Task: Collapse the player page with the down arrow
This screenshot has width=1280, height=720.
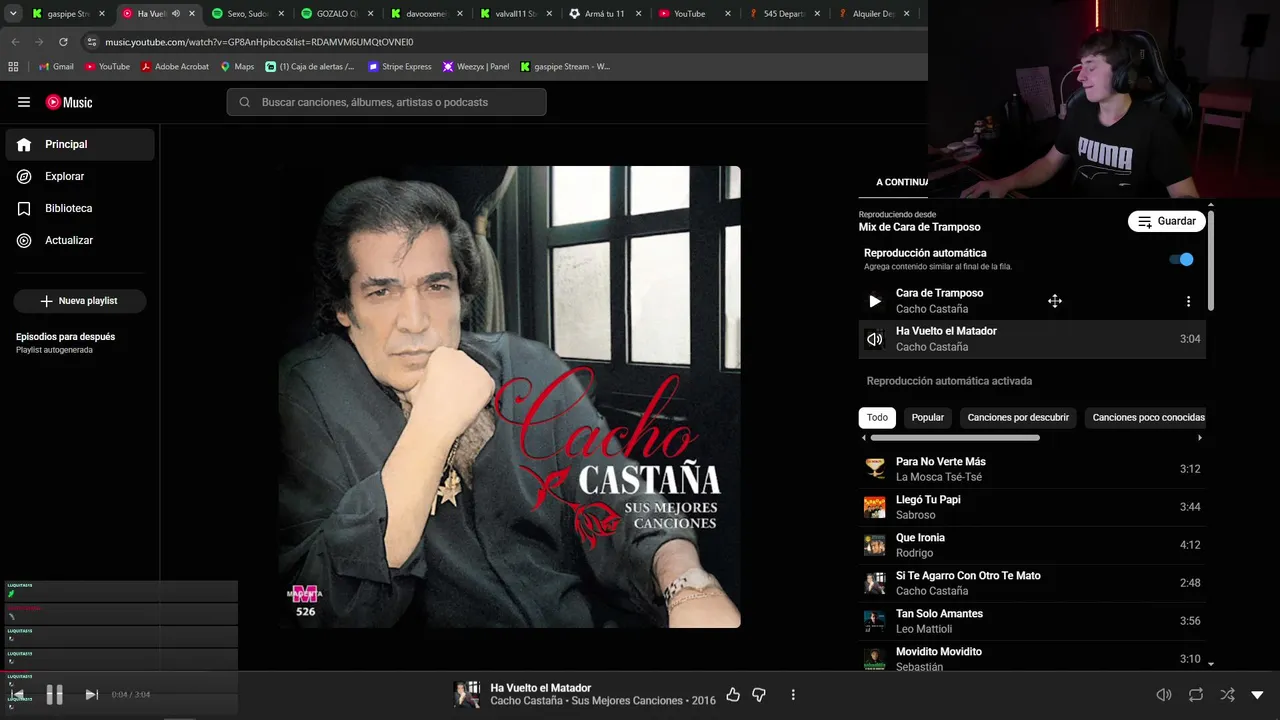Action: 1257,695
